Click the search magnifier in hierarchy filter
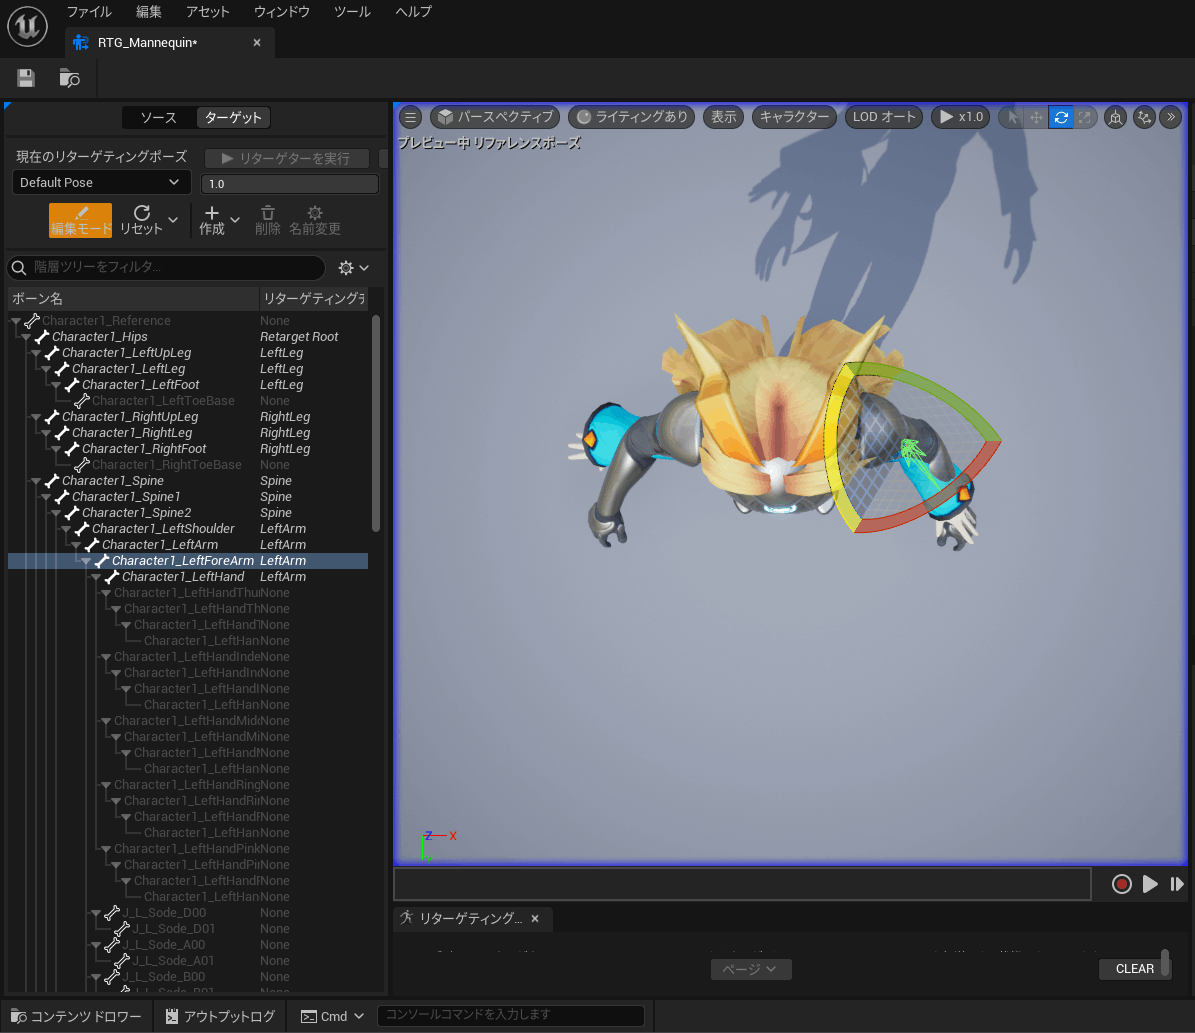1195x1033 pixels. click(x=19, y=267)
